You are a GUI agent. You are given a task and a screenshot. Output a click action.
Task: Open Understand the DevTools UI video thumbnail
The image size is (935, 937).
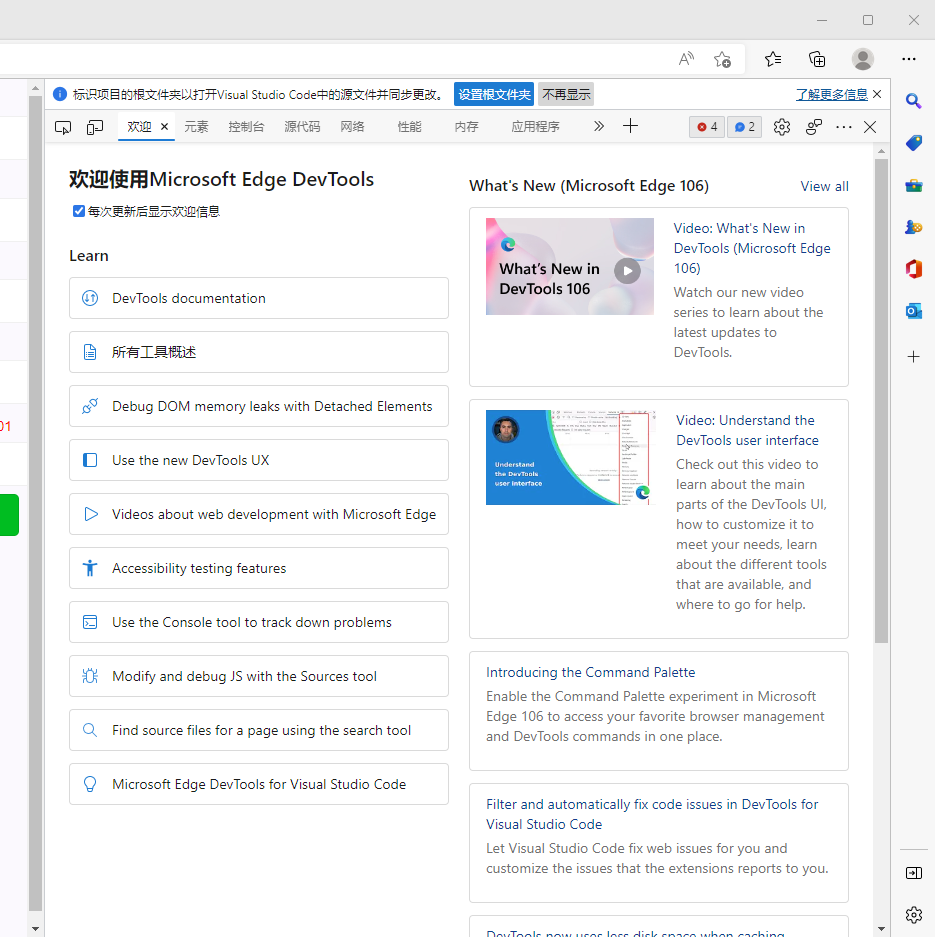[x=570, y=457]
